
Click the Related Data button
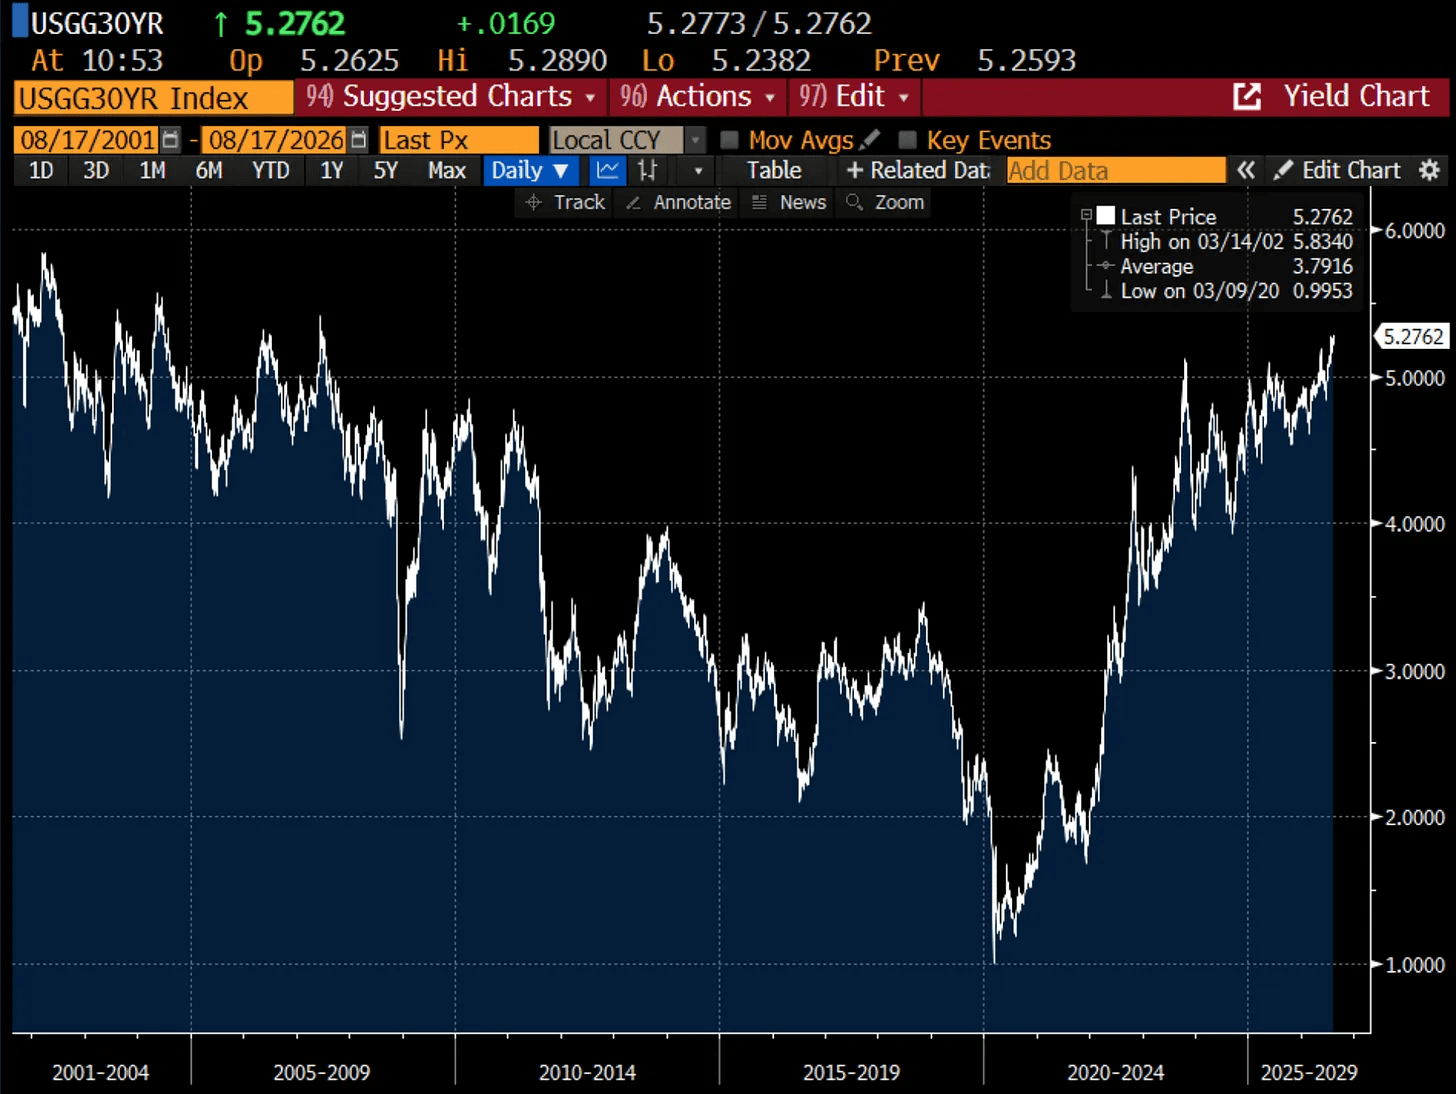tap(918, 171)
